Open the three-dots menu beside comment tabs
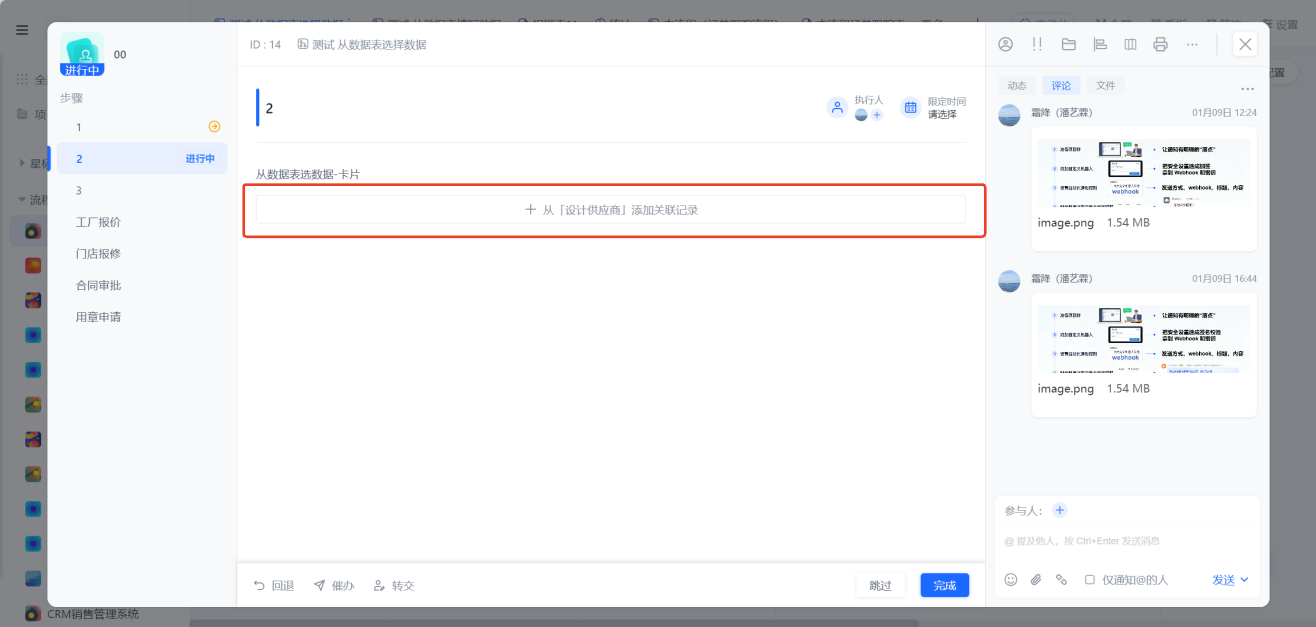1316x627 pixels. point(1247,88)
